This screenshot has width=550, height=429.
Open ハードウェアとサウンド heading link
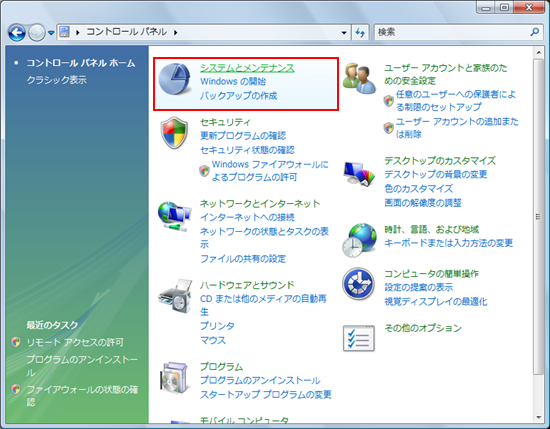pyautogui.click(x=247, y=285)
